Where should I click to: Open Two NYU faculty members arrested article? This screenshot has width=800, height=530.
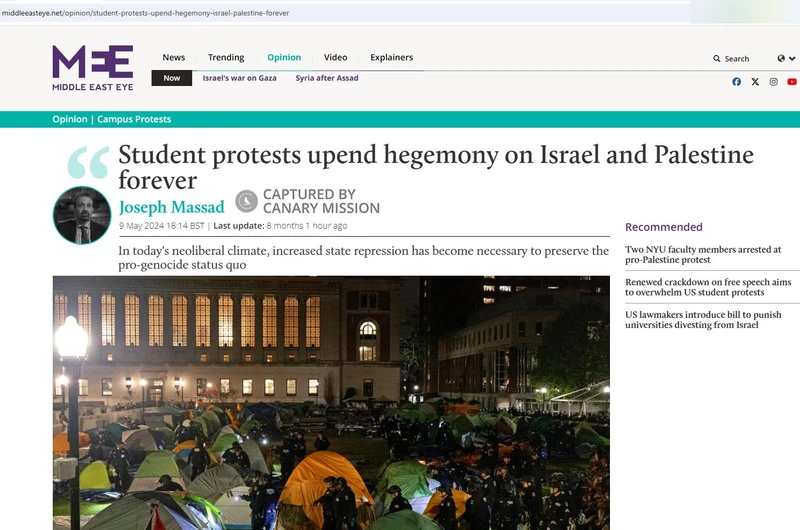point(703,255)
